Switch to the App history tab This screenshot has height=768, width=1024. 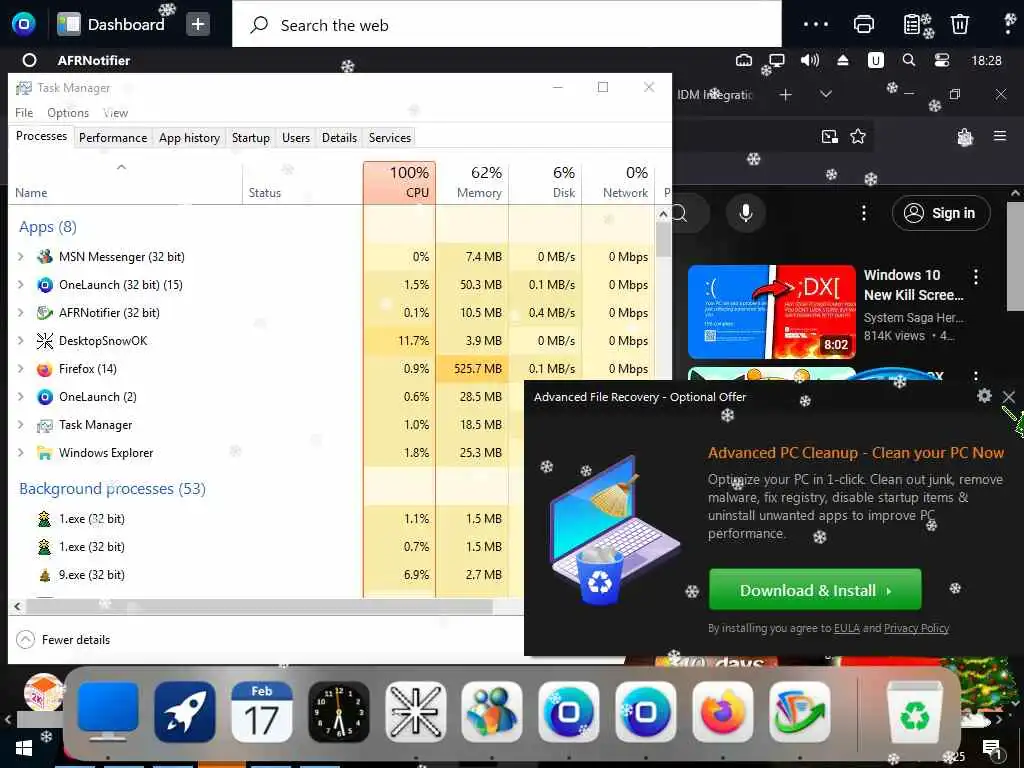(x=189, y=138)
